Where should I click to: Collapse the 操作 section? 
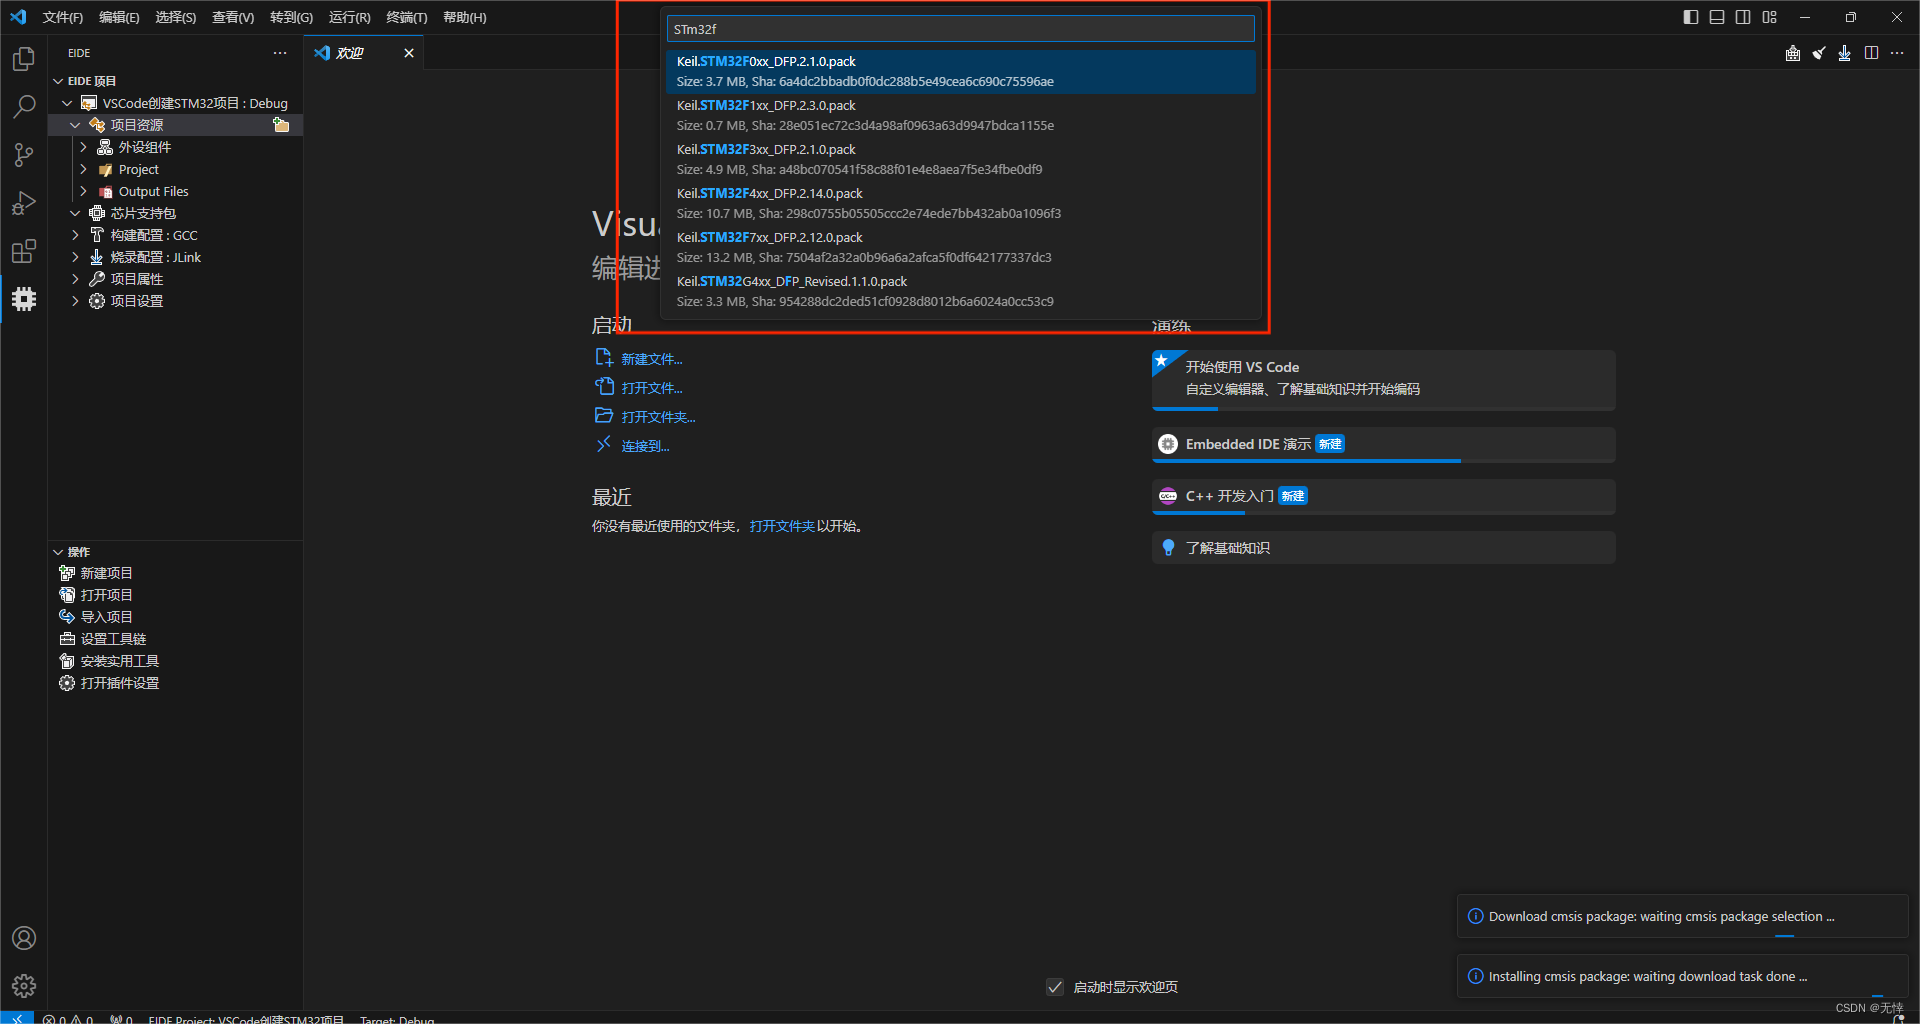pos(58,552)
